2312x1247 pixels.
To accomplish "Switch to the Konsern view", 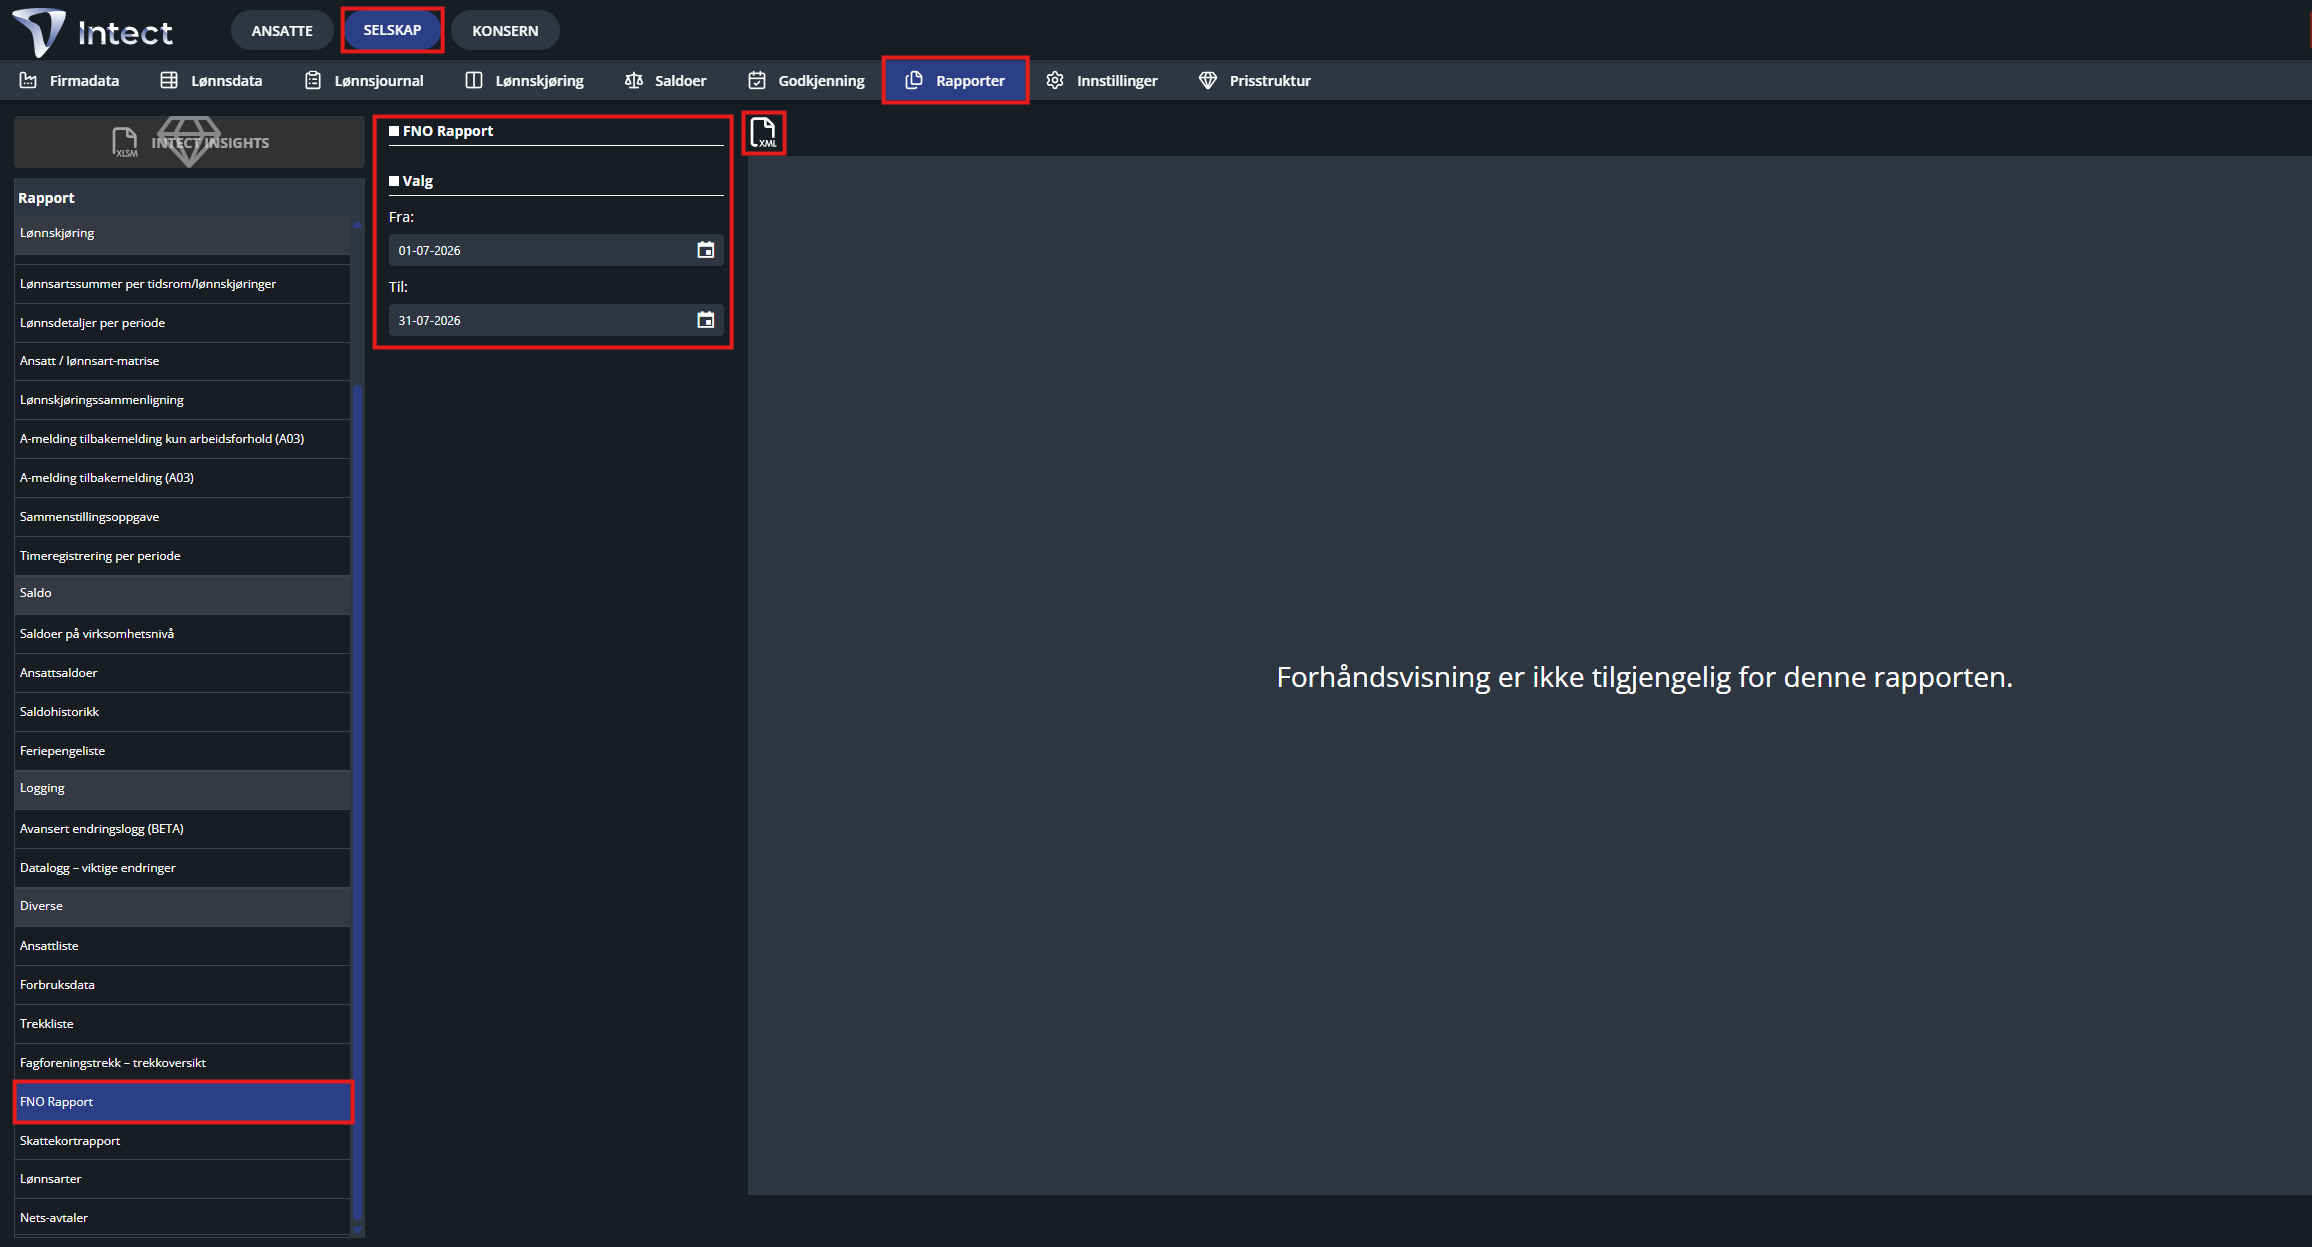I will [x=505, y=30].
